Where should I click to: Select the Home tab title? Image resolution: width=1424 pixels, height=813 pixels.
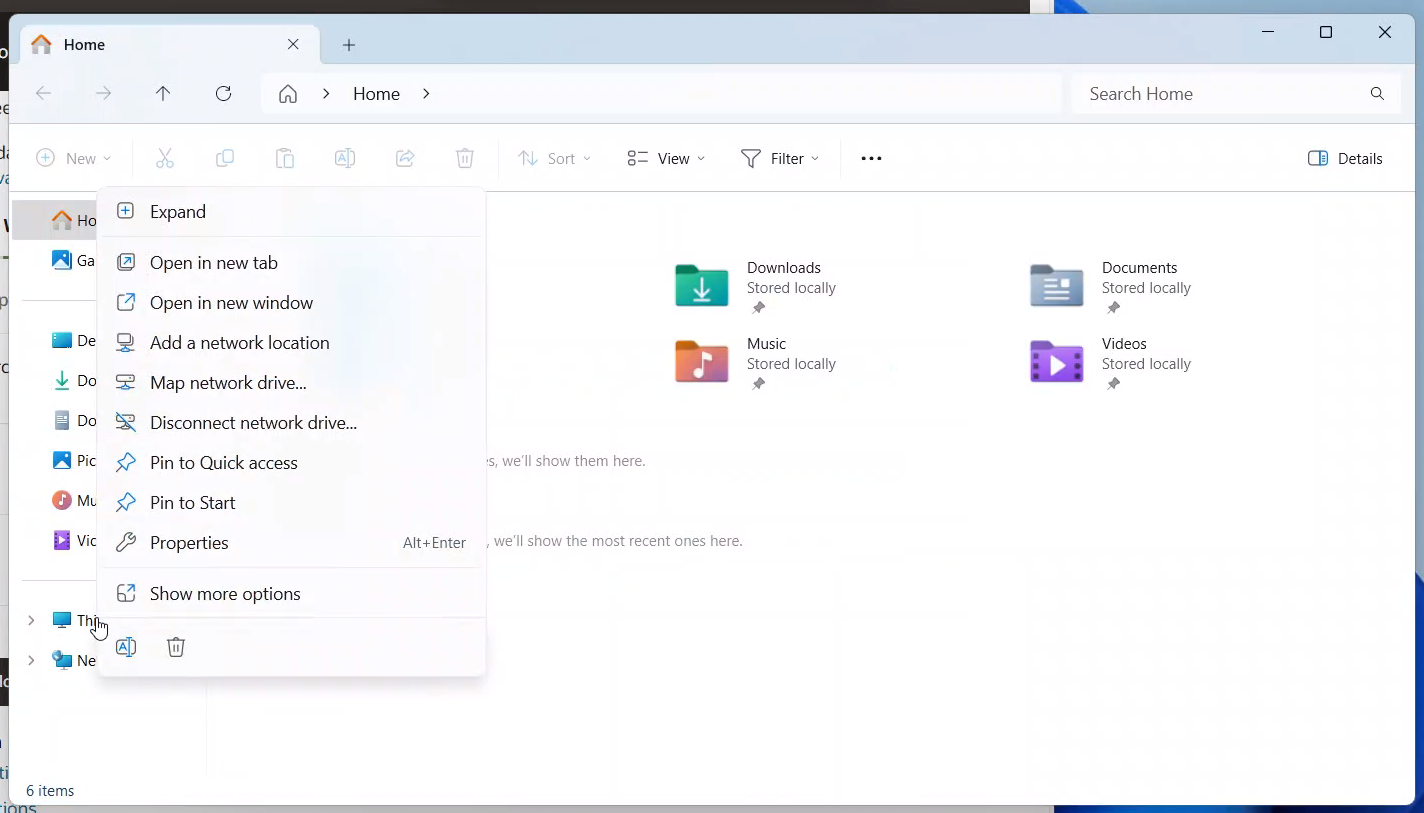[x=84, y=44]
